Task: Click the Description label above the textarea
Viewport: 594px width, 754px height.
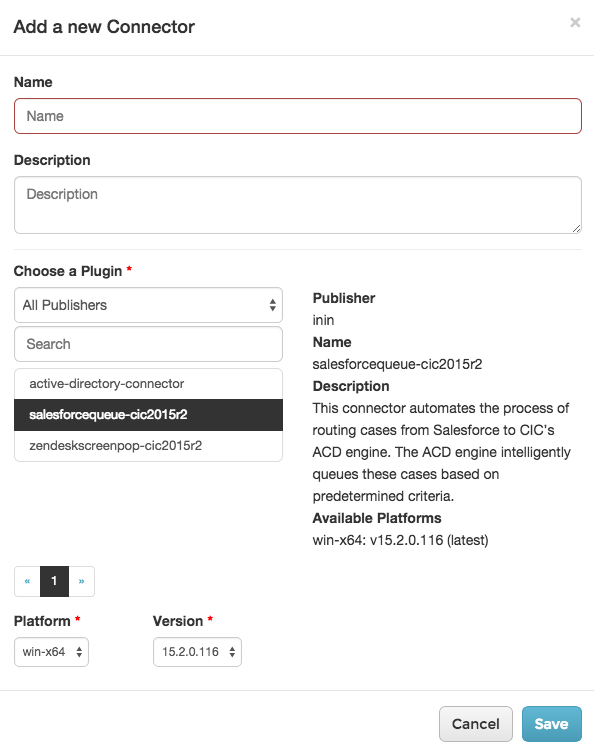Action: (52, 160)
